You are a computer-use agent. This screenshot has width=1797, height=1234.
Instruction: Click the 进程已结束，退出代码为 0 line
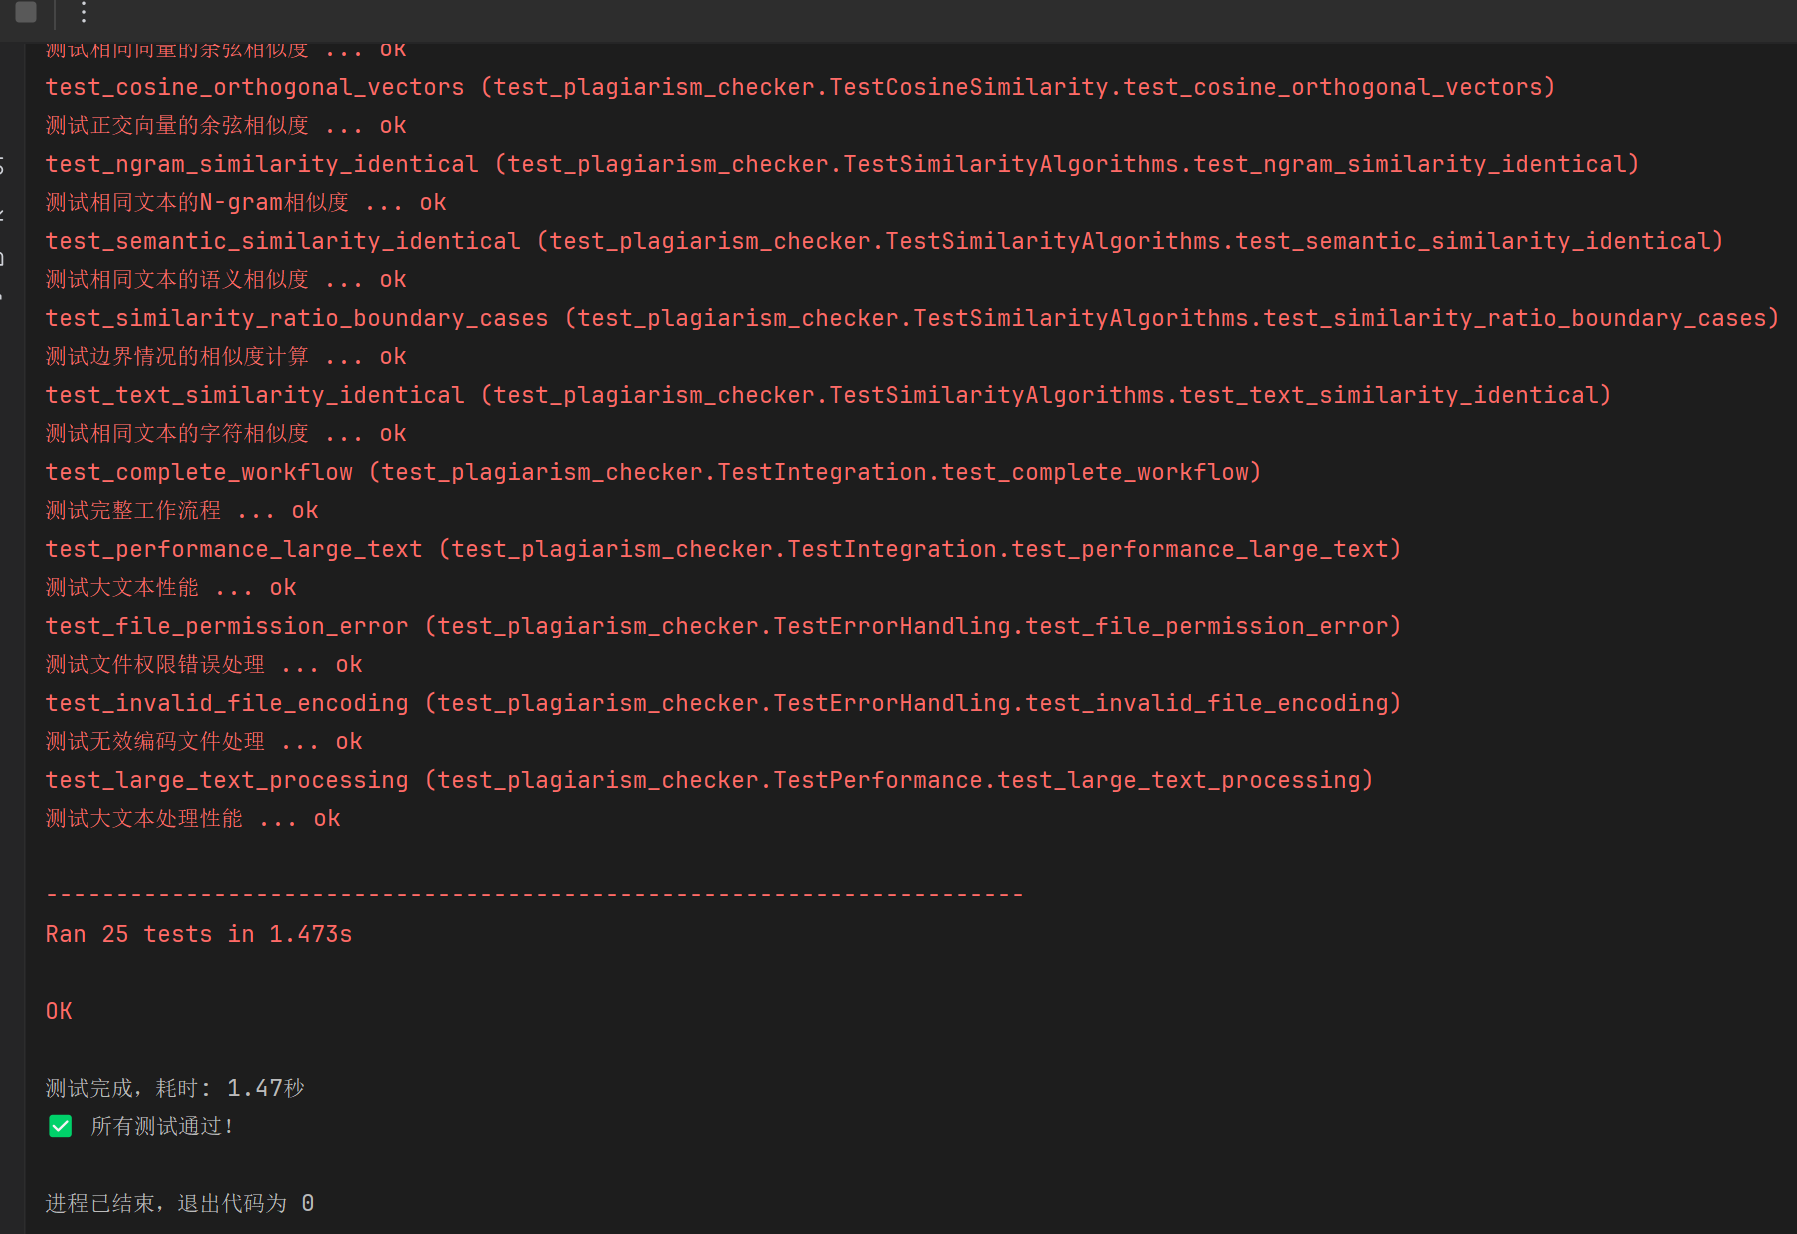point(180,1203)
